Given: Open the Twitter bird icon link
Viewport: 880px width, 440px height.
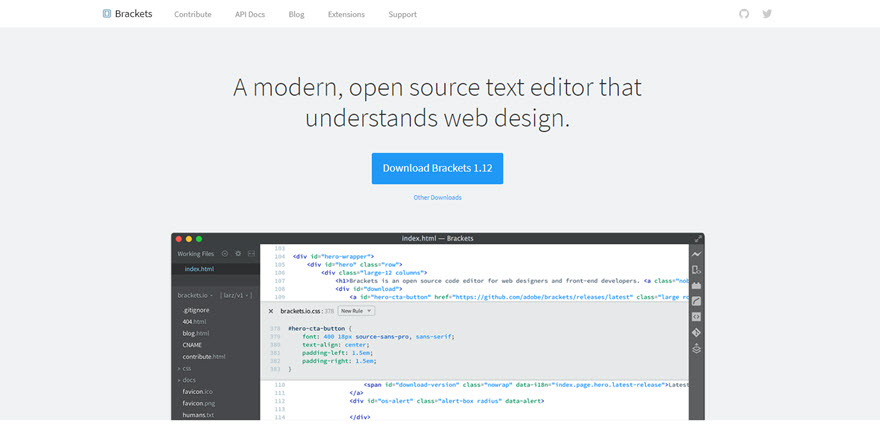Looking at the screenshot, I should 767,14.
